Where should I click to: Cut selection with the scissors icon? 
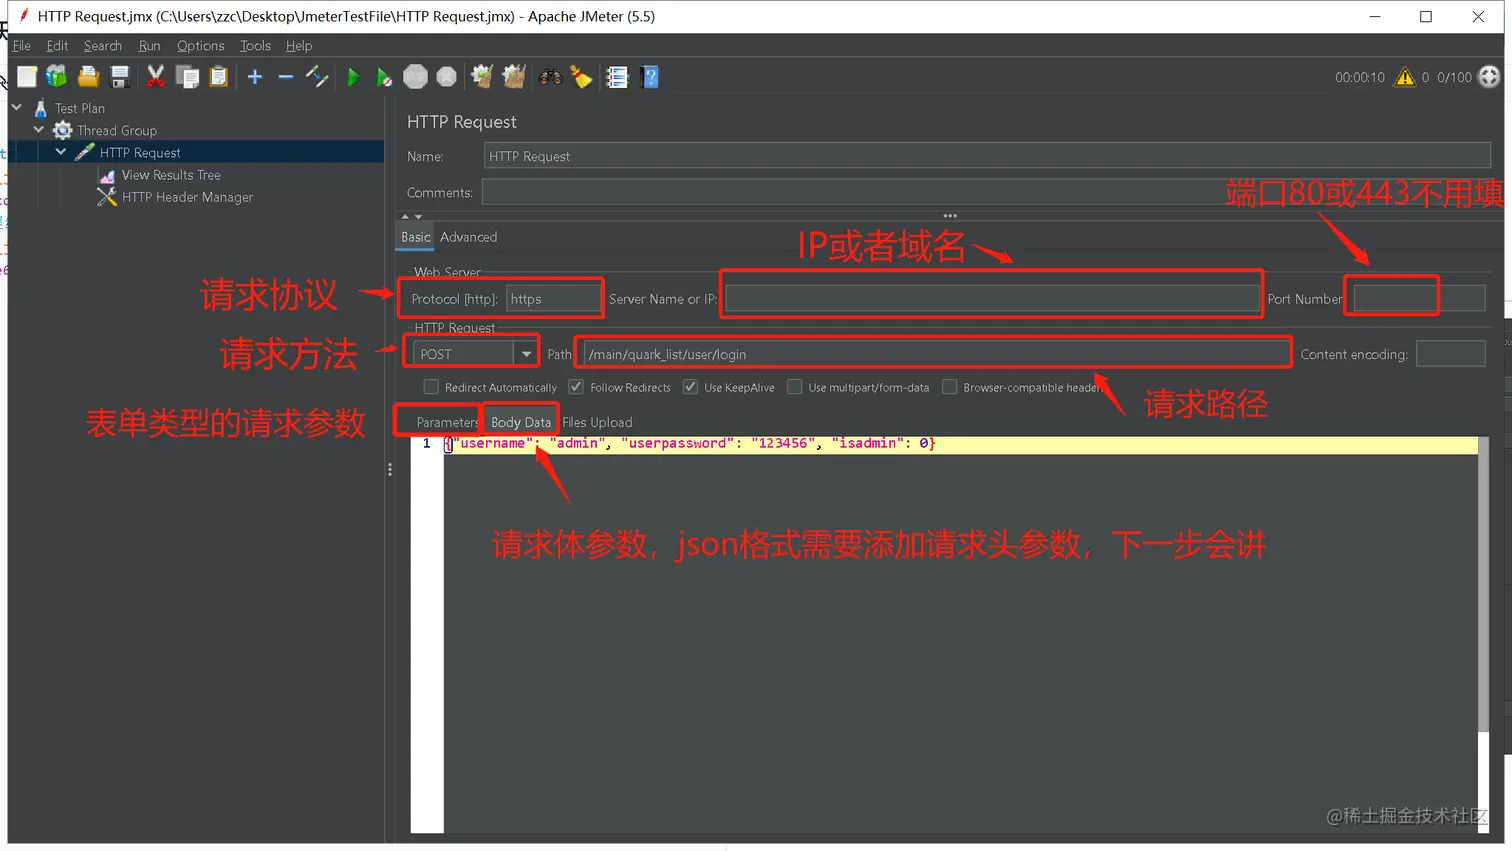click(156, 77)
